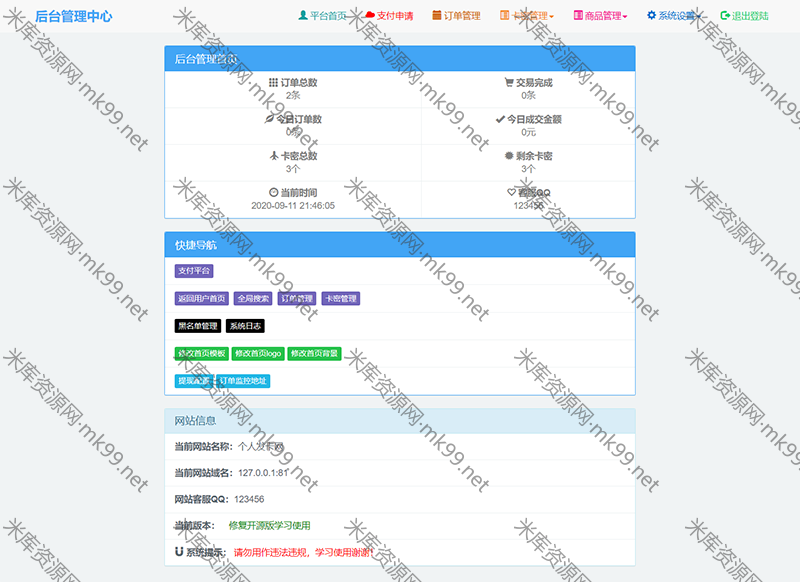Click the magnet icon by 系统提示
Viewport: 800px width, 582px height.
(x=179, y=551)
